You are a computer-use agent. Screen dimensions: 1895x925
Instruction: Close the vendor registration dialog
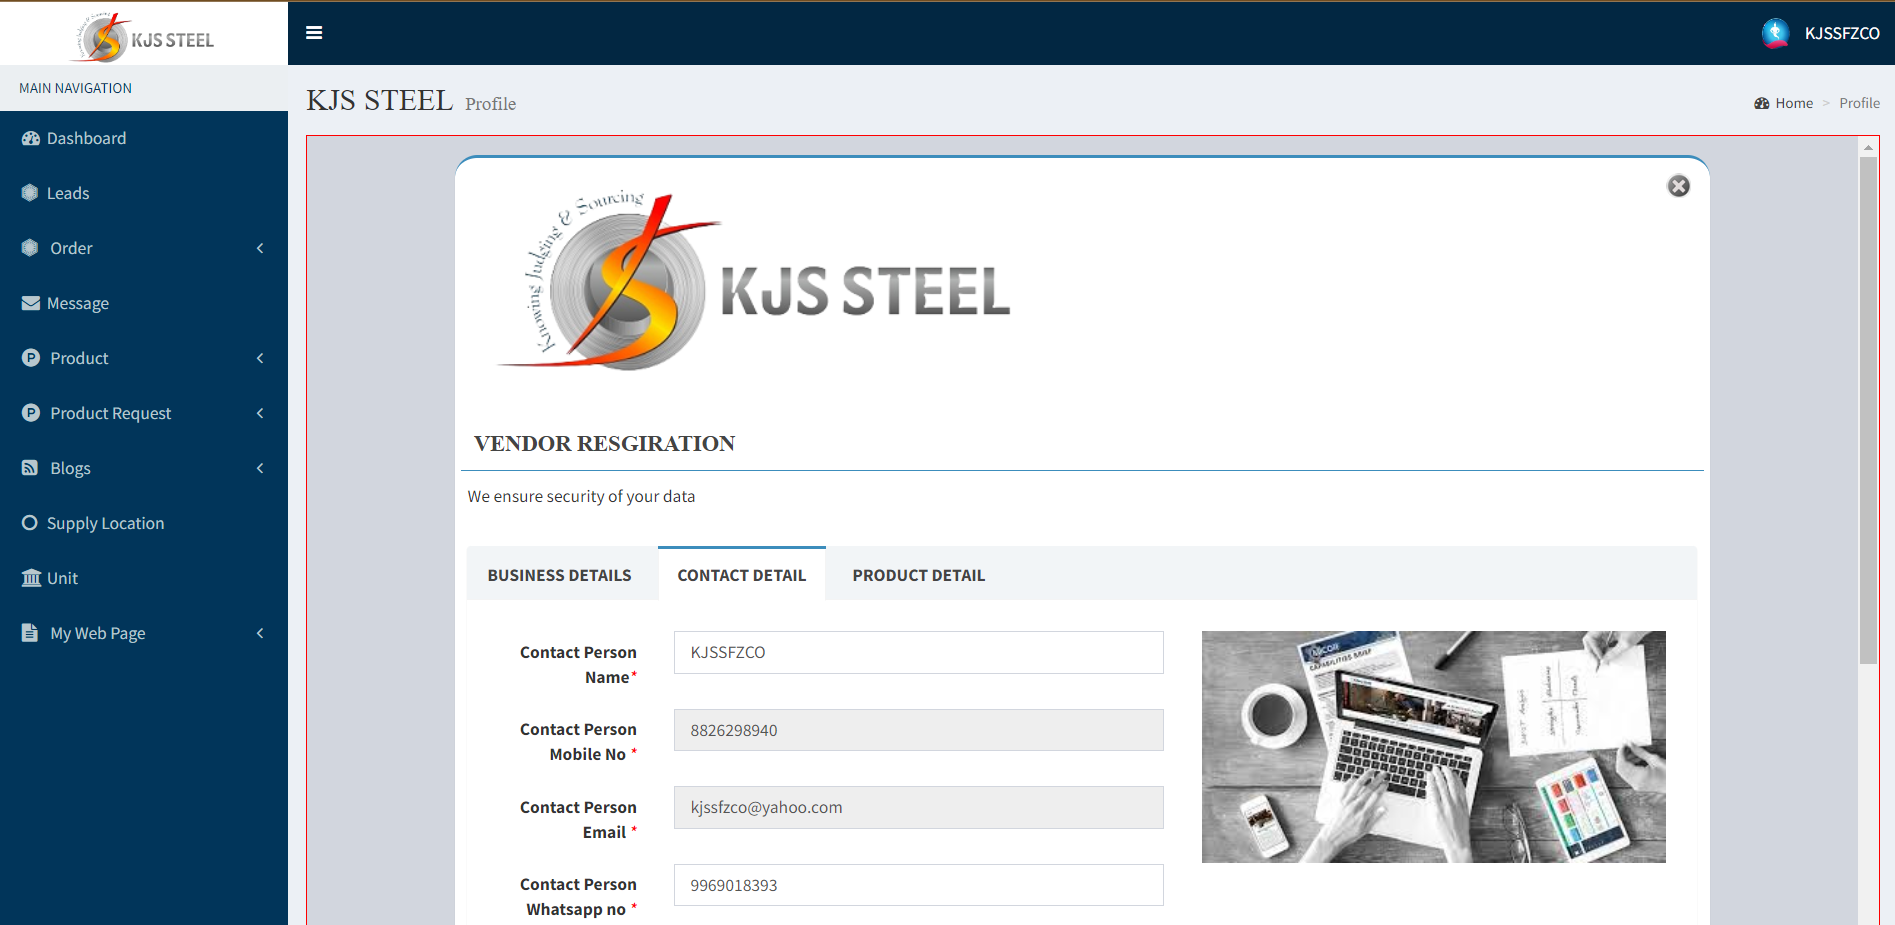click(1679, 186)
